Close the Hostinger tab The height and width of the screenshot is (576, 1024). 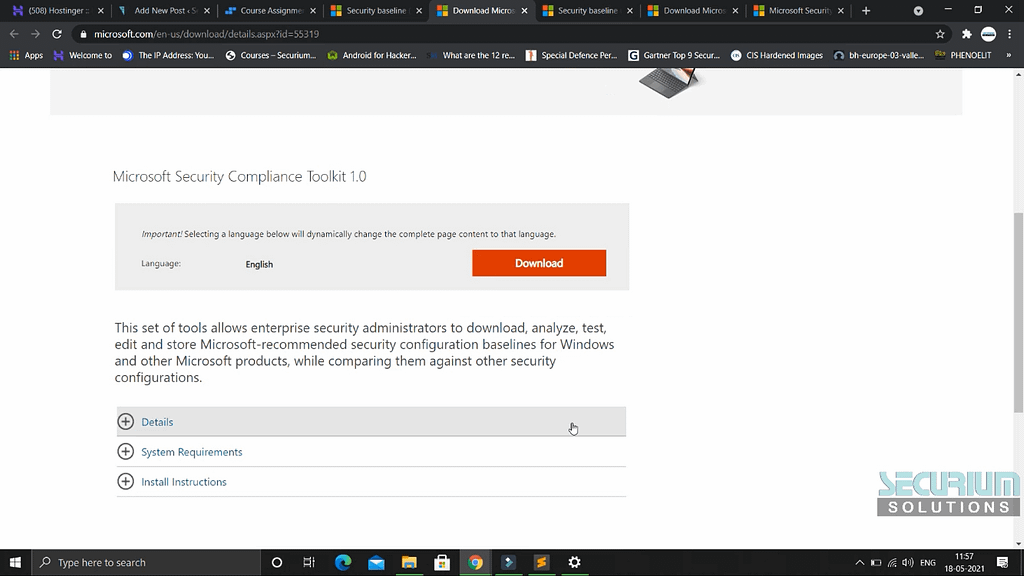[101, 10]
